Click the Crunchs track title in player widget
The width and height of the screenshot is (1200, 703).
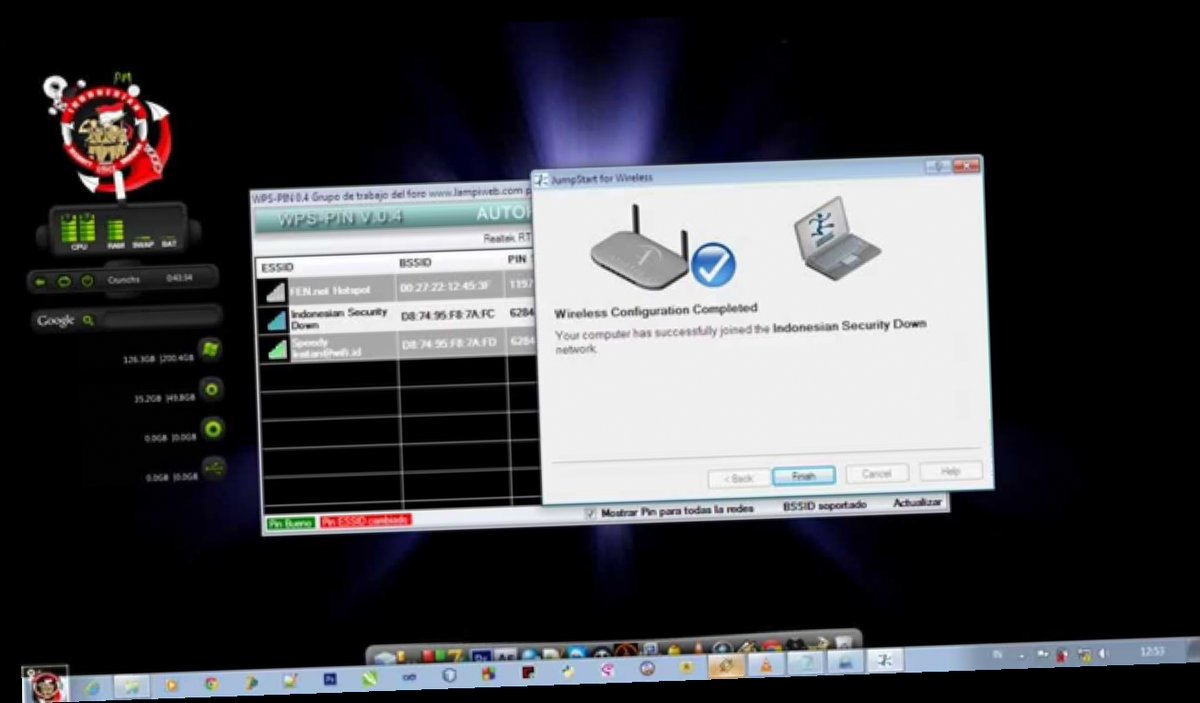124,280
